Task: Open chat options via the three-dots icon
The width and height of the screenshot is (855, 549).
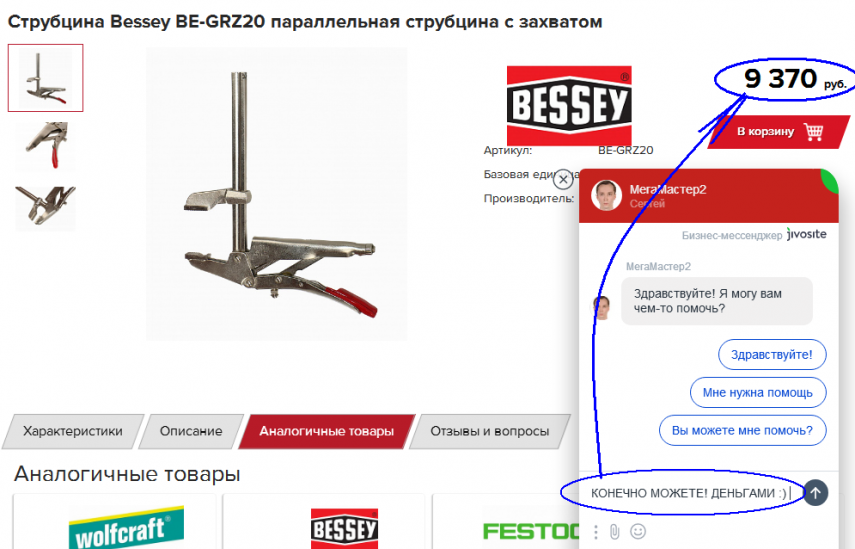Action: 596,532
